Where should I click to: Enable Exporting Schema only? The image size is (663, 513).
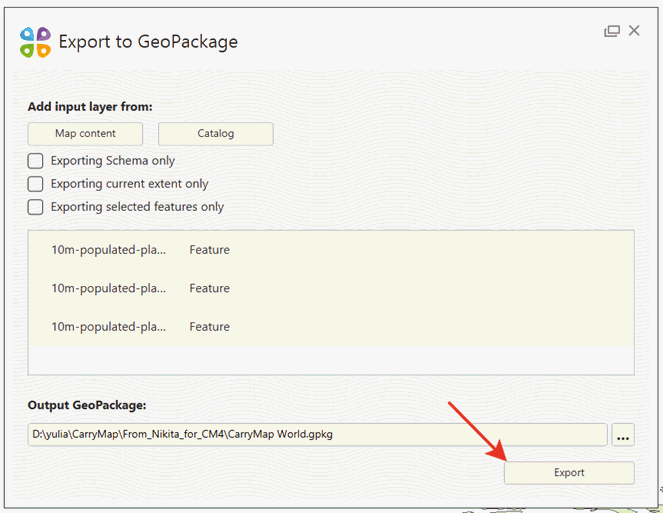36,161
